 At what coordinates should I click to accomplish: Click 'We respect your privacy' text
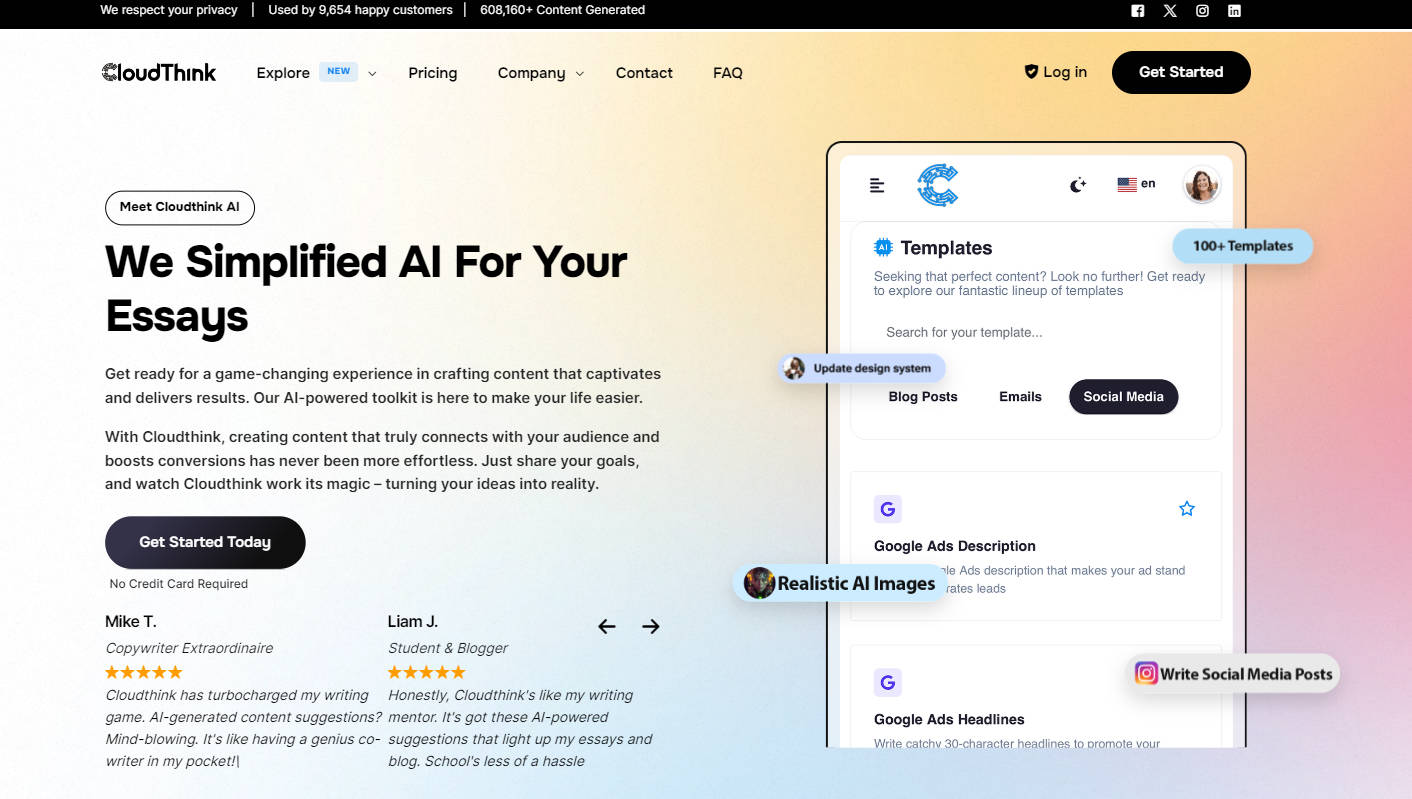[x=169, y=10]
